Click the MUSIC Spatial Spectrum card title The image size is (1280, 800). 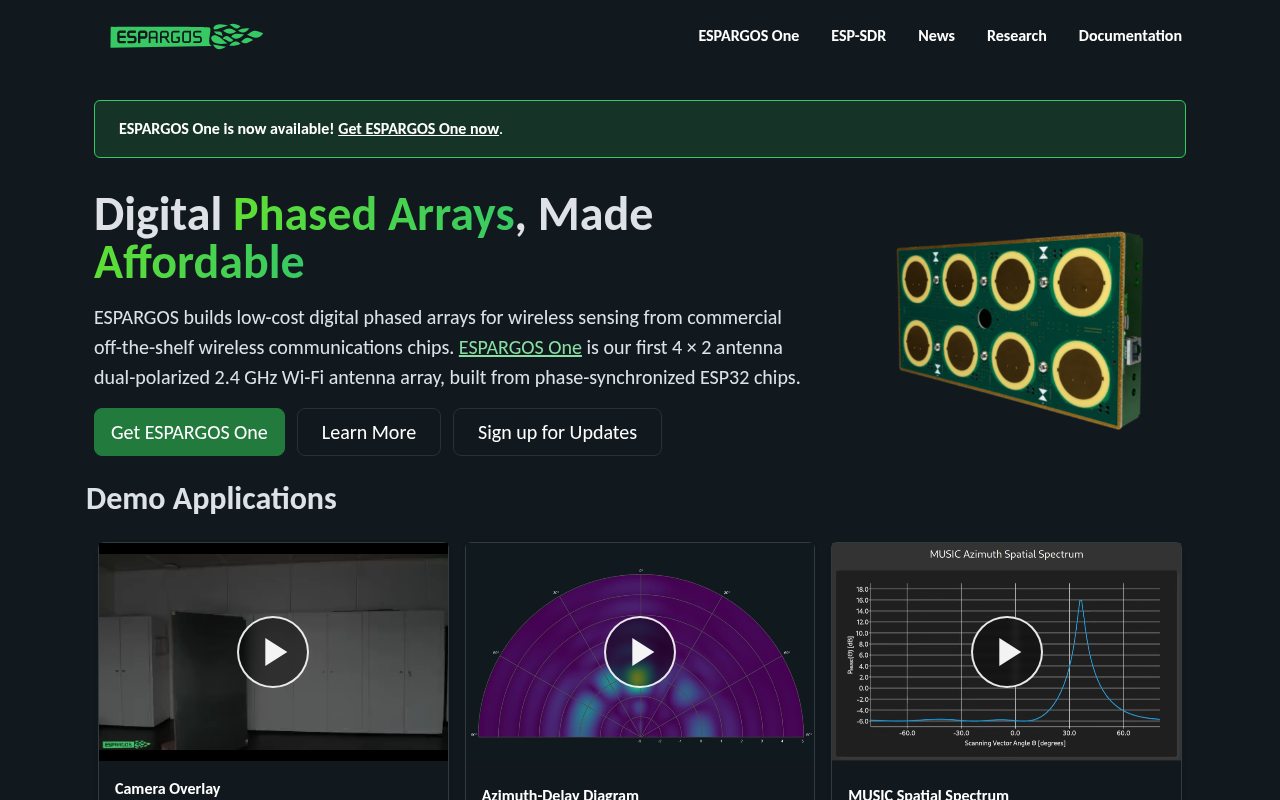click(x=928, y=794)
